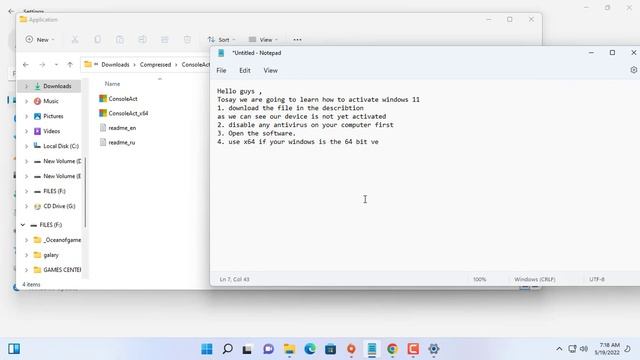Open the clock and date panel
Screen dimensions: 640x360
pos(607,349)
